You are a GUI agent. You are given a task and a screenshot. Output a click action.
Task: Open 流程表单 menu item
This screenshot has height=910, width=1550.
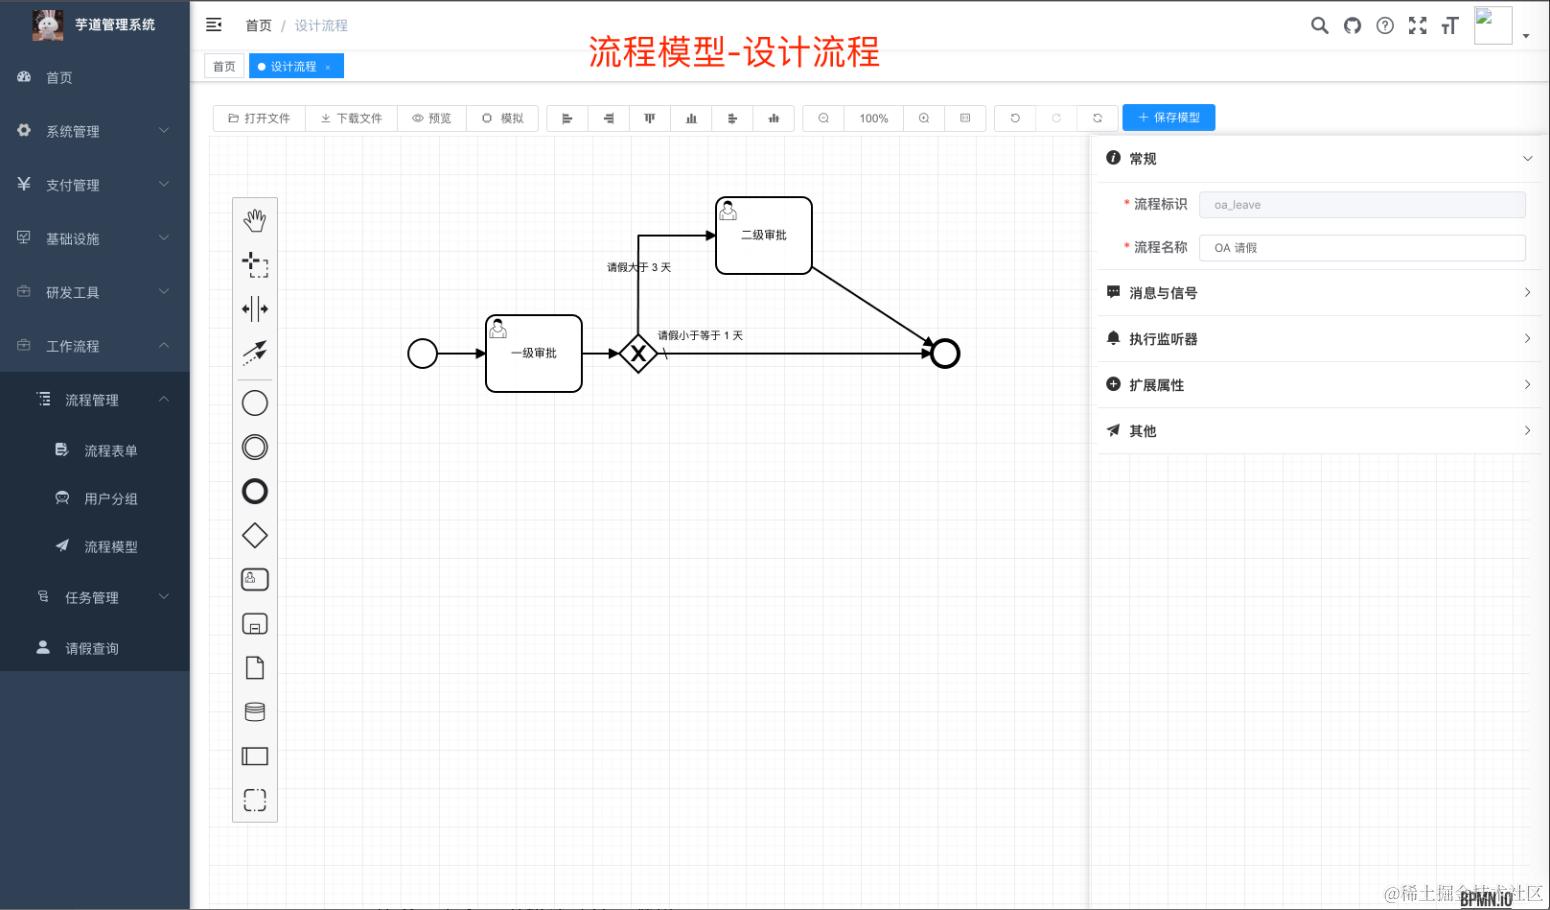click(x=95, y=451)
